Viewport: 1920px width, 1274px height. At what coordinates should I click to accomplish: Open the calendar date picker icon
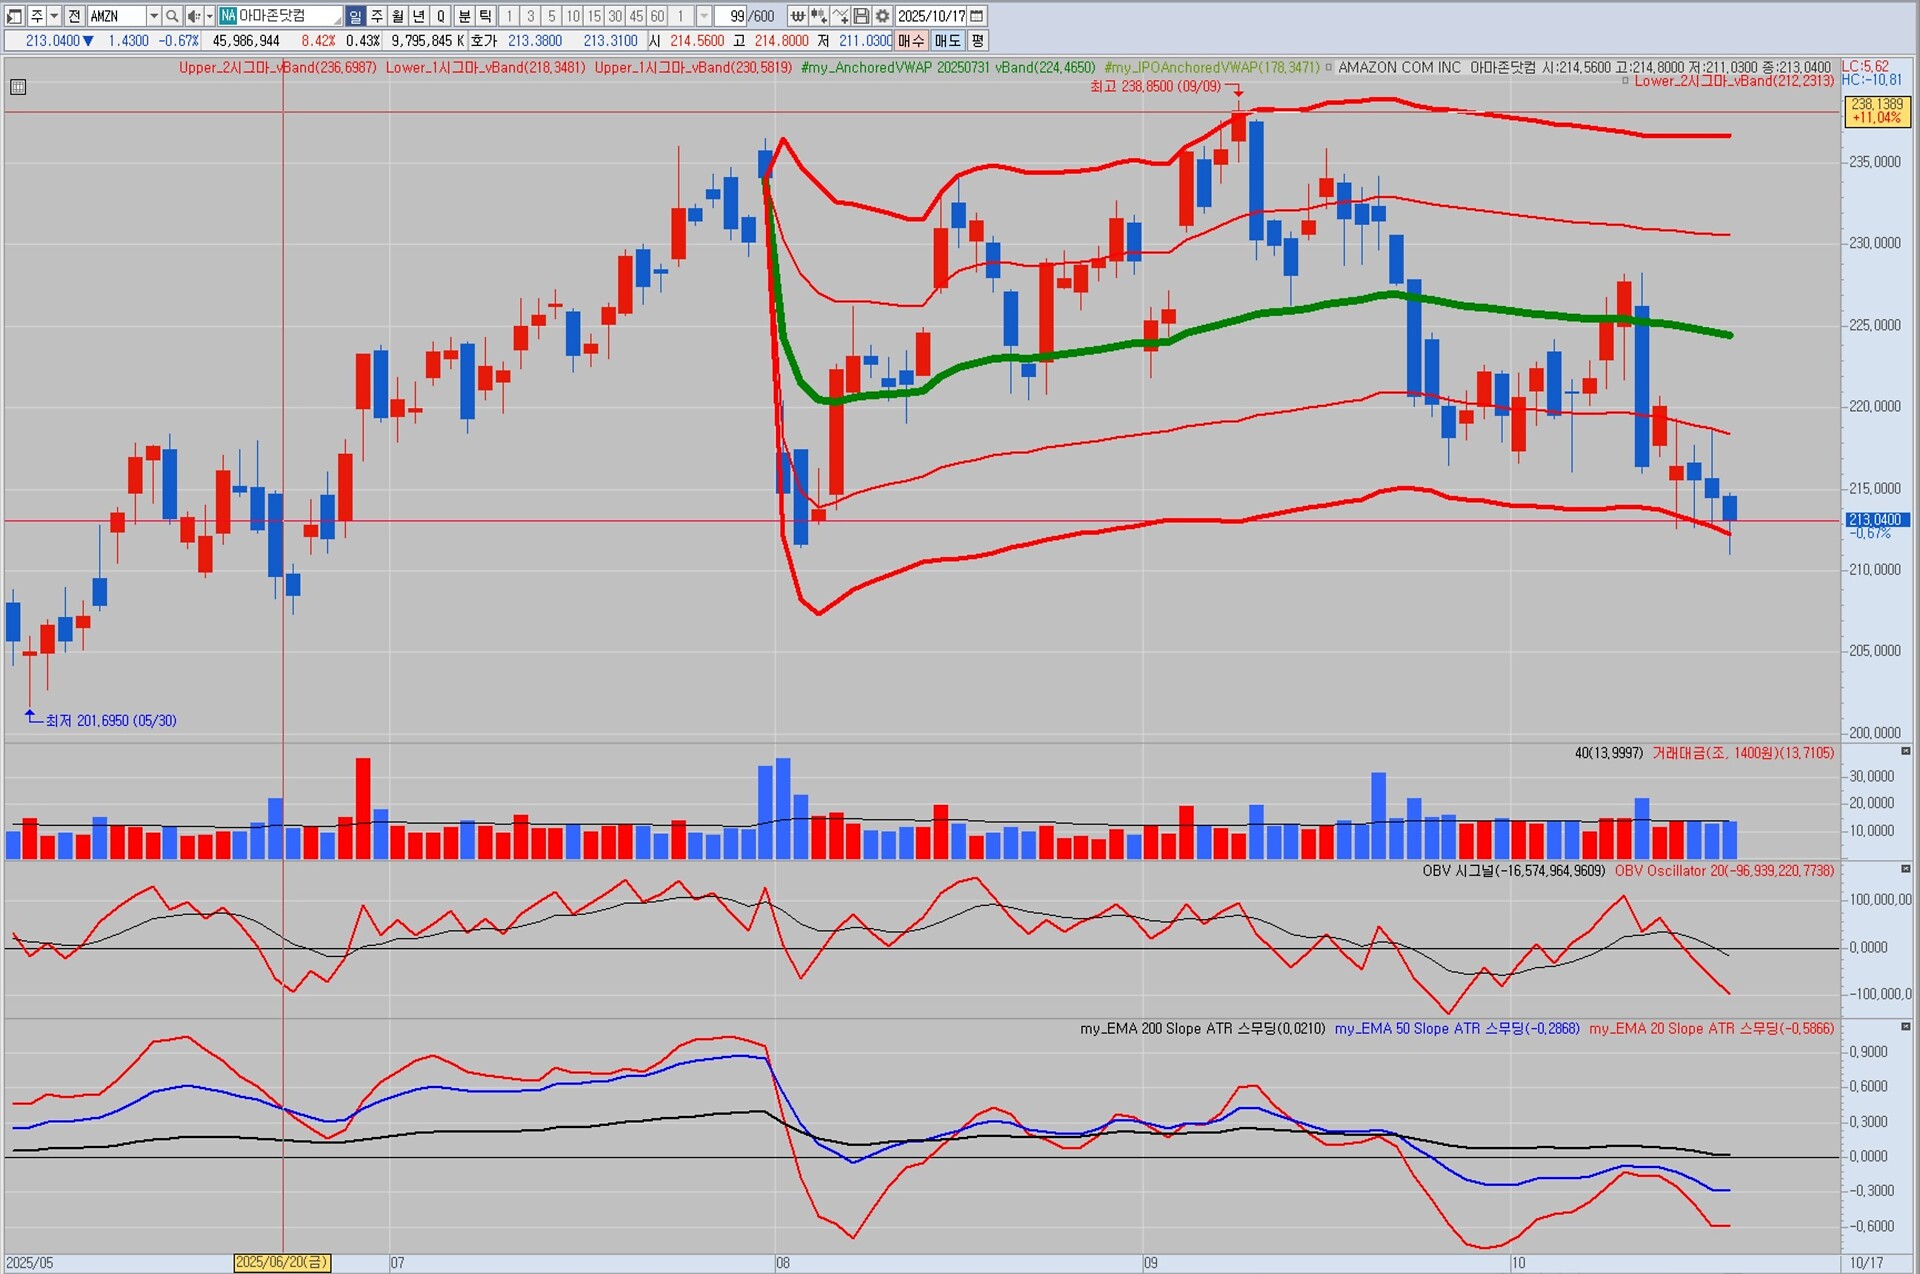977,16
